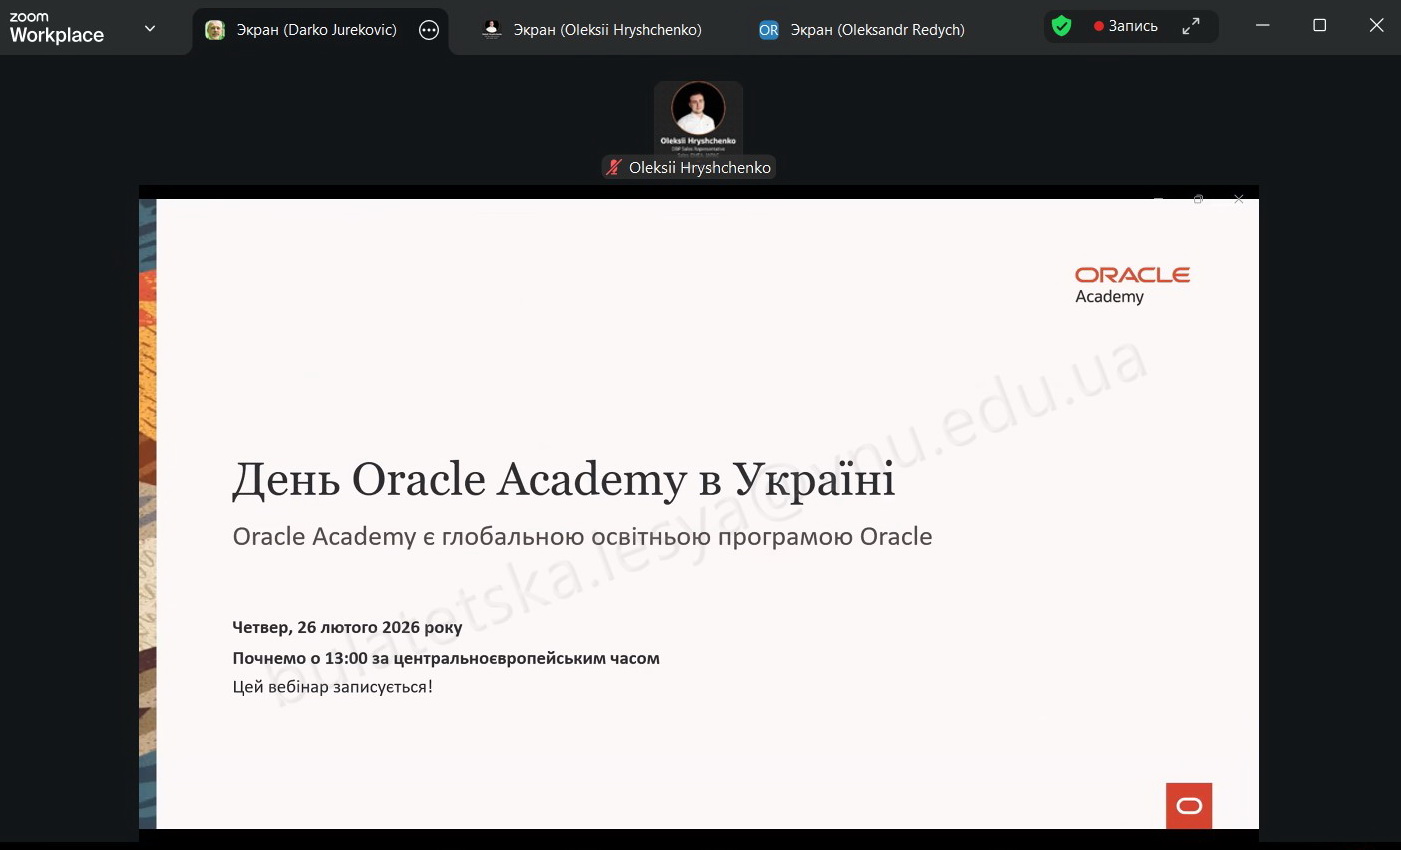Enter full screen with the expand arrows icon

point(1190,26)
